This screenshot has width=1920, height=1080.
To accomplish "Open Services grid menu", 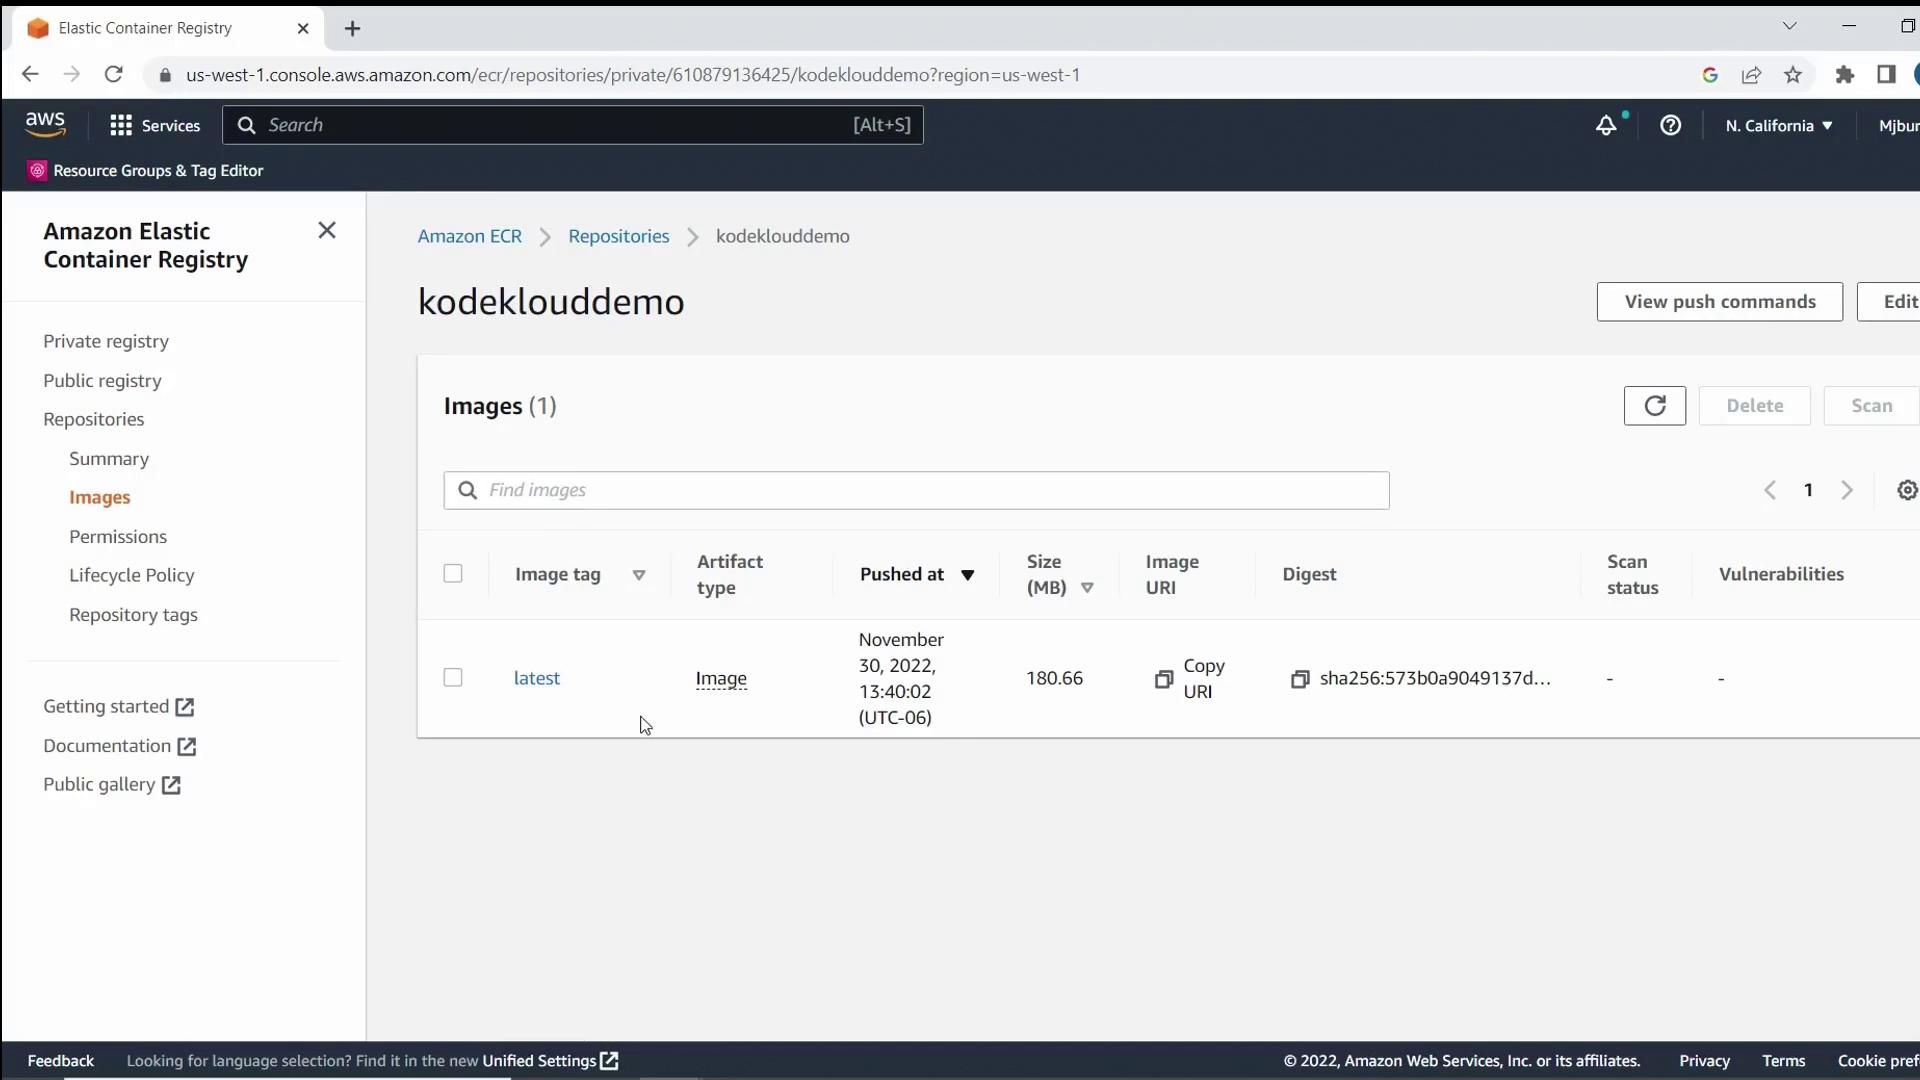I will click(x=155, y=125).
